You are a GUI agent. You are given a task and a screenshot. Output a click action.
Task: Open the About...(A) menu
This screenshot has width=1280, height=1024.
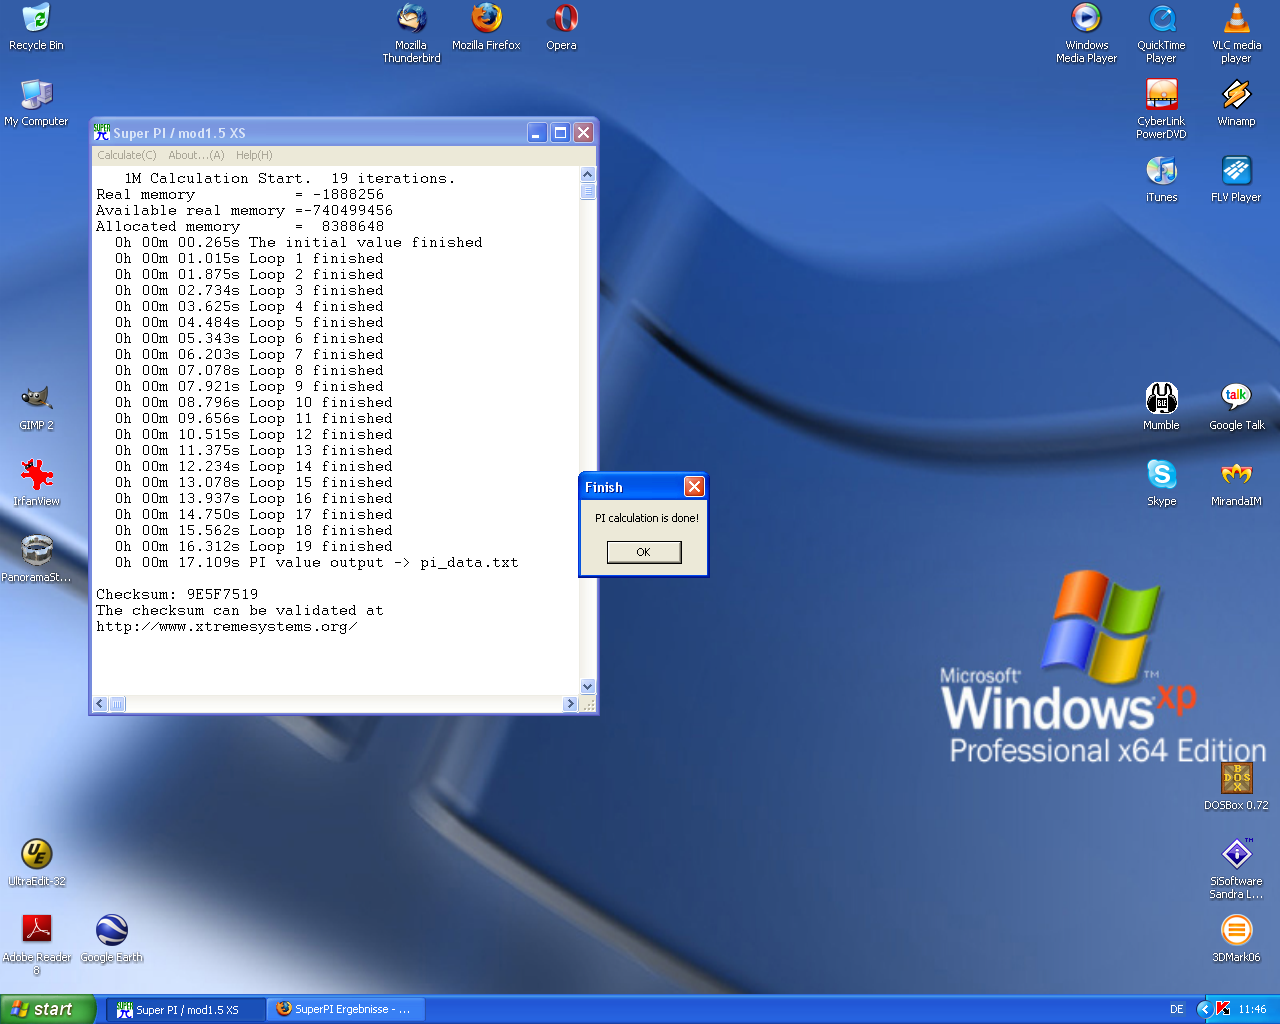pos(196,155)
